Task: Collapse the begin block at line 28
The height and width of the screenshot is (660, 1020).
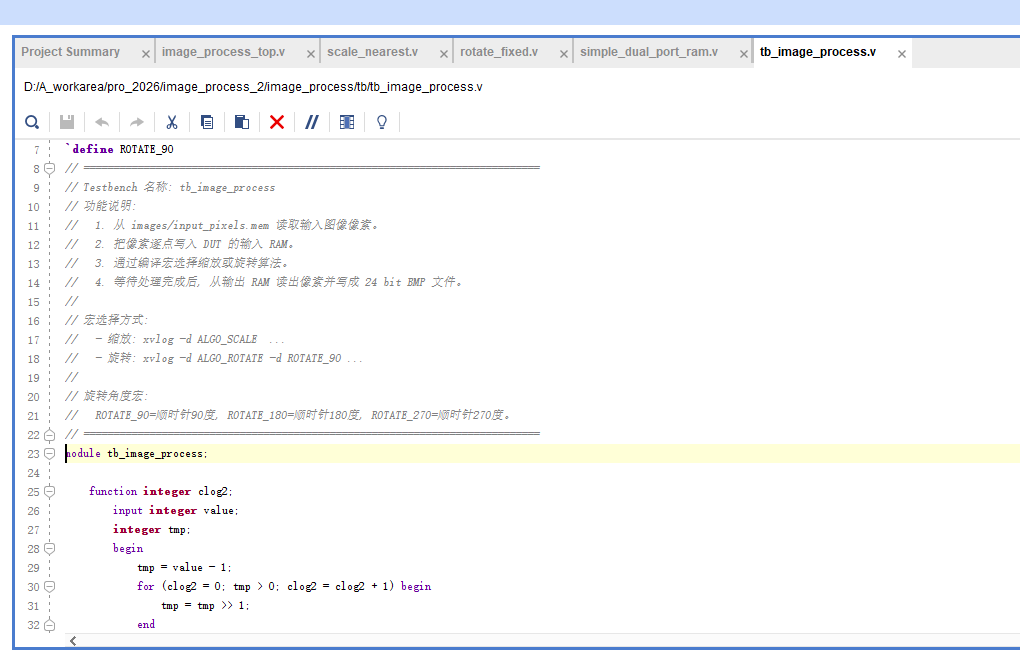Action: tap(49, 549)
